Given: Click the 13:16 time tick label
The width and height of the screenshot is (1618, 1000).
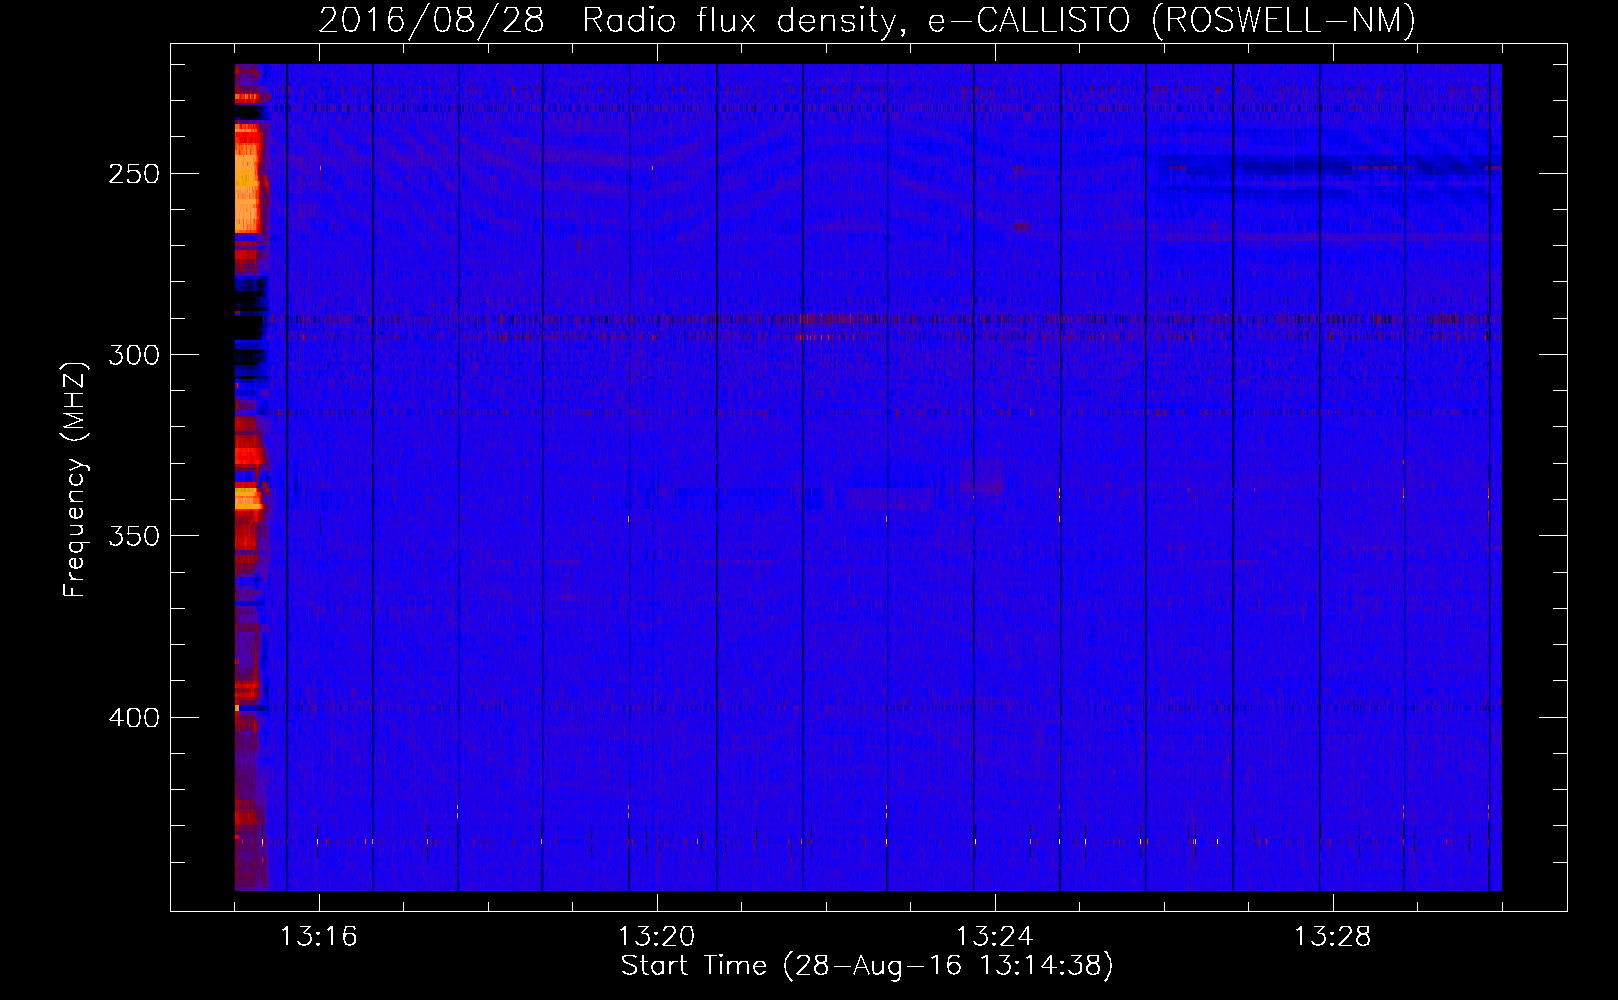Looking at the screenshot, I should (318, 937).
